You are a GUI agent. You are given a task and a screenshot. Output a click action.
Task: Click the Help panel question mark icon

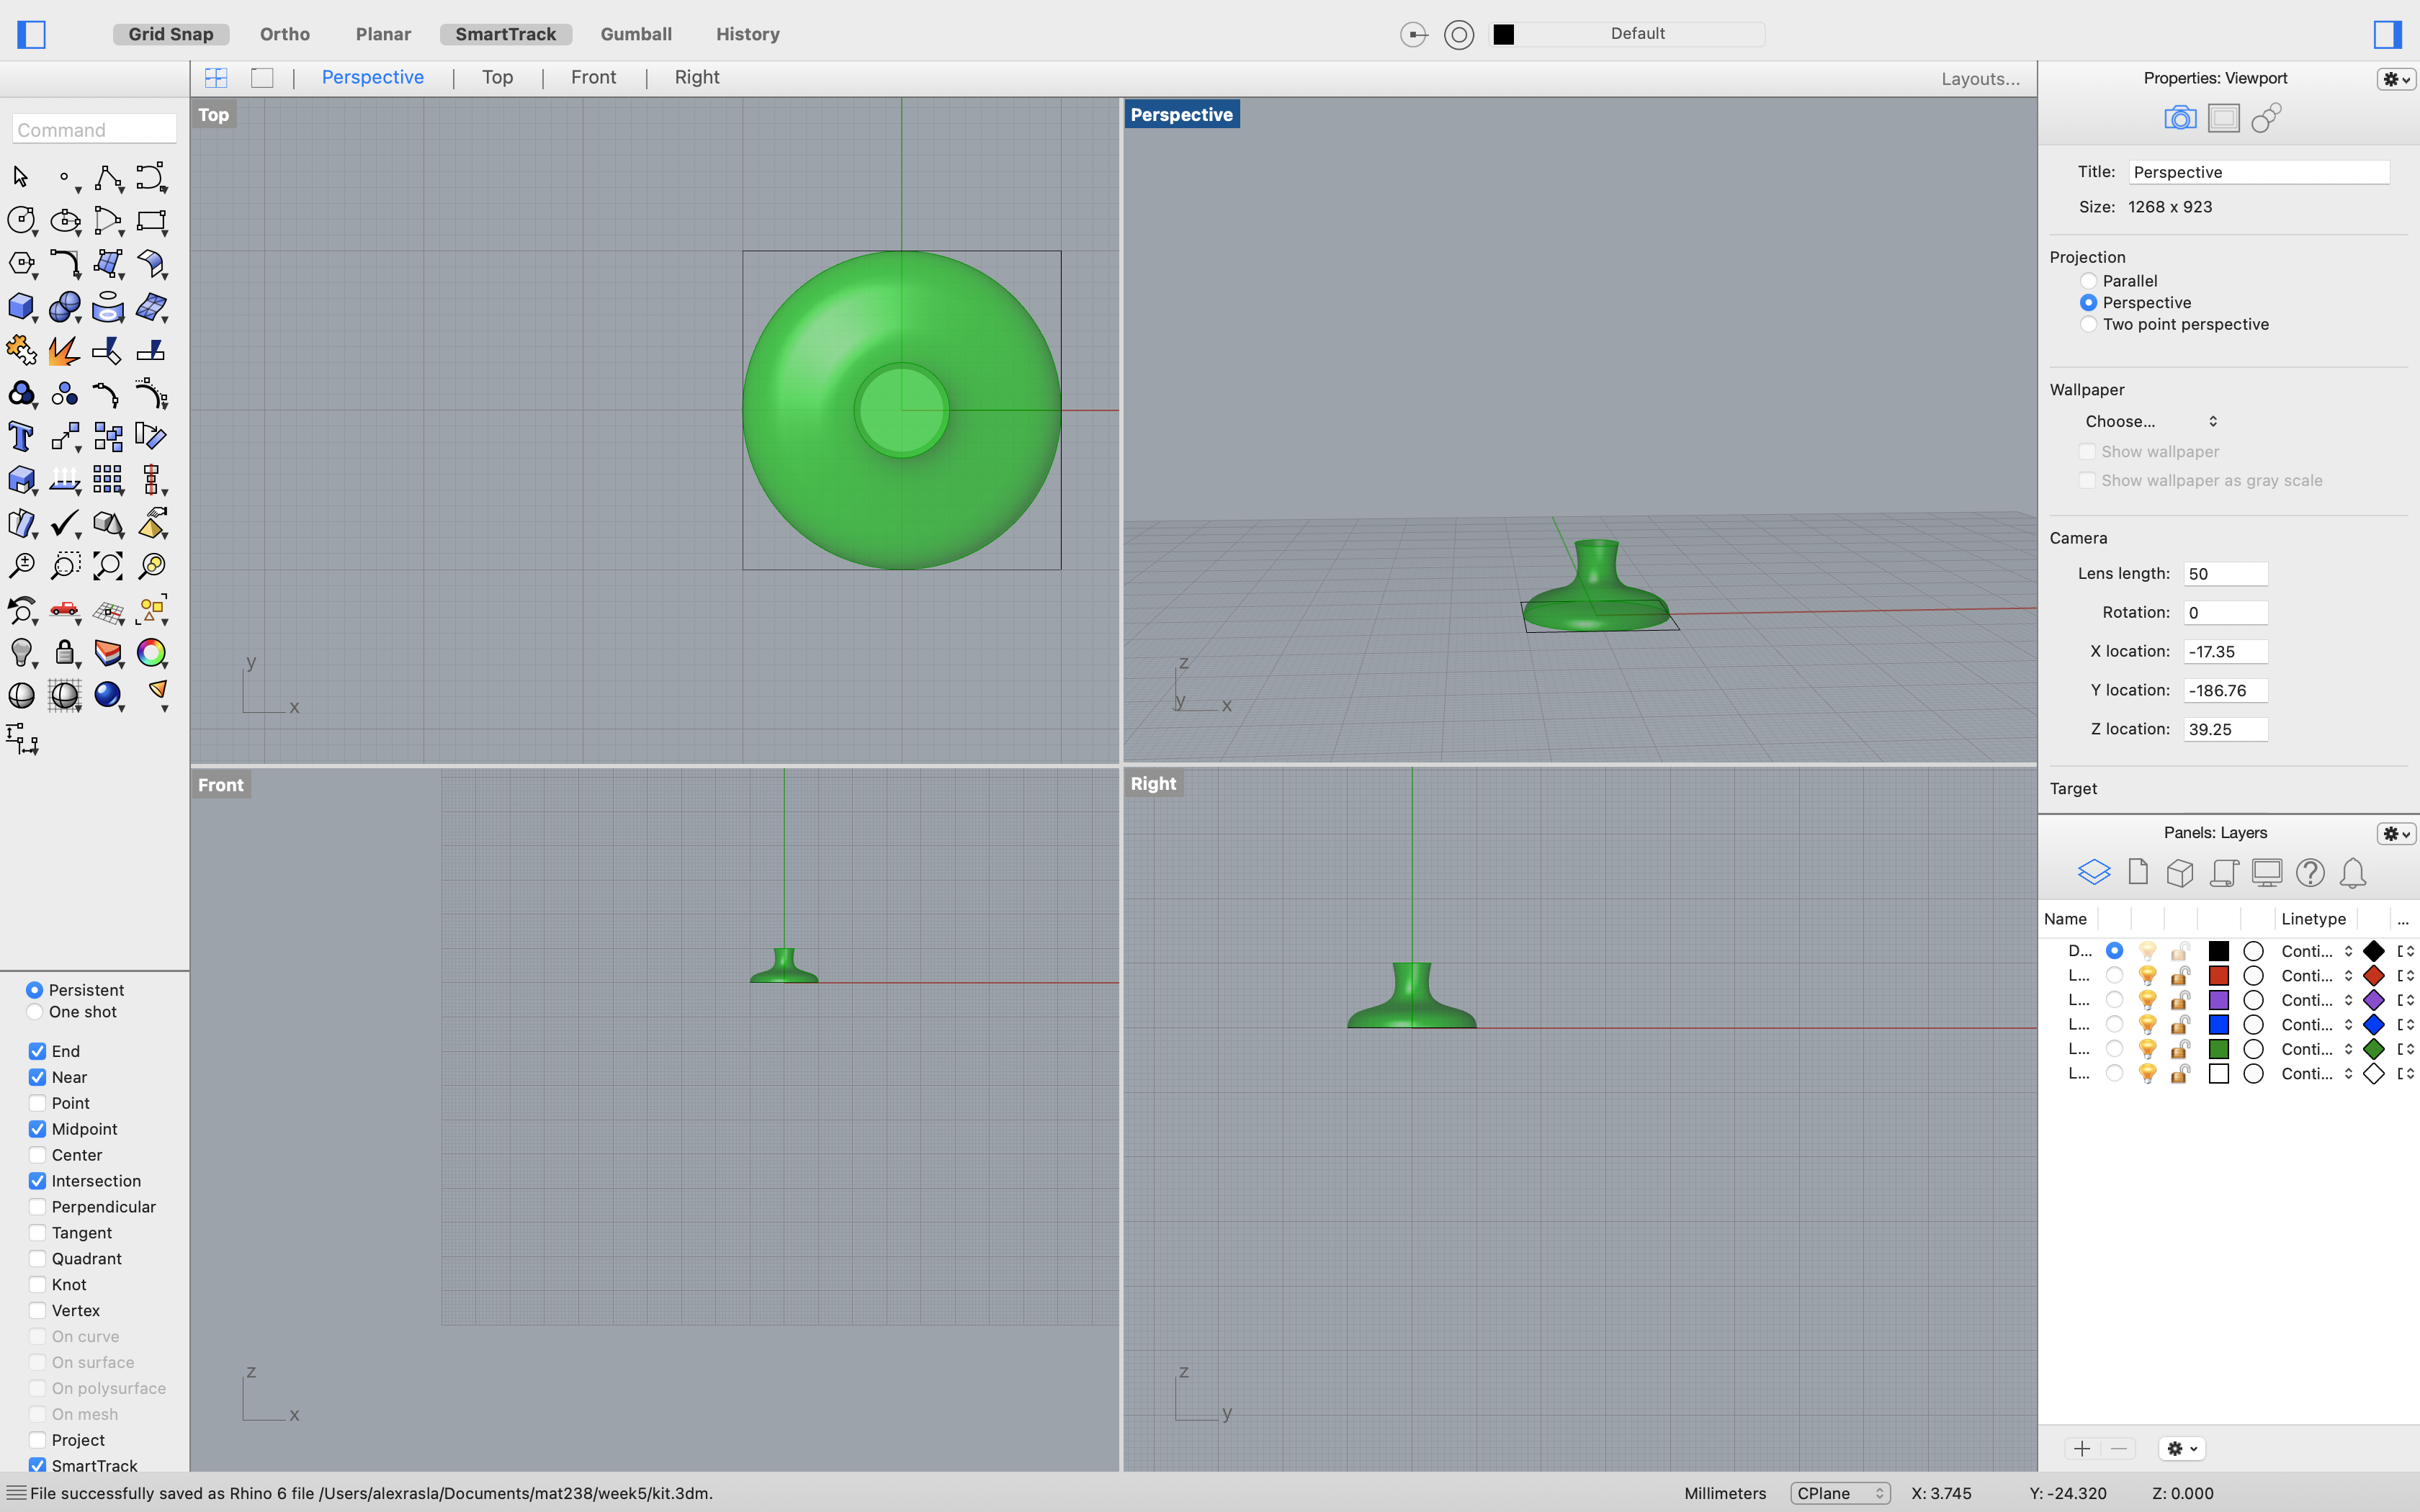[x=2310, y=872]
